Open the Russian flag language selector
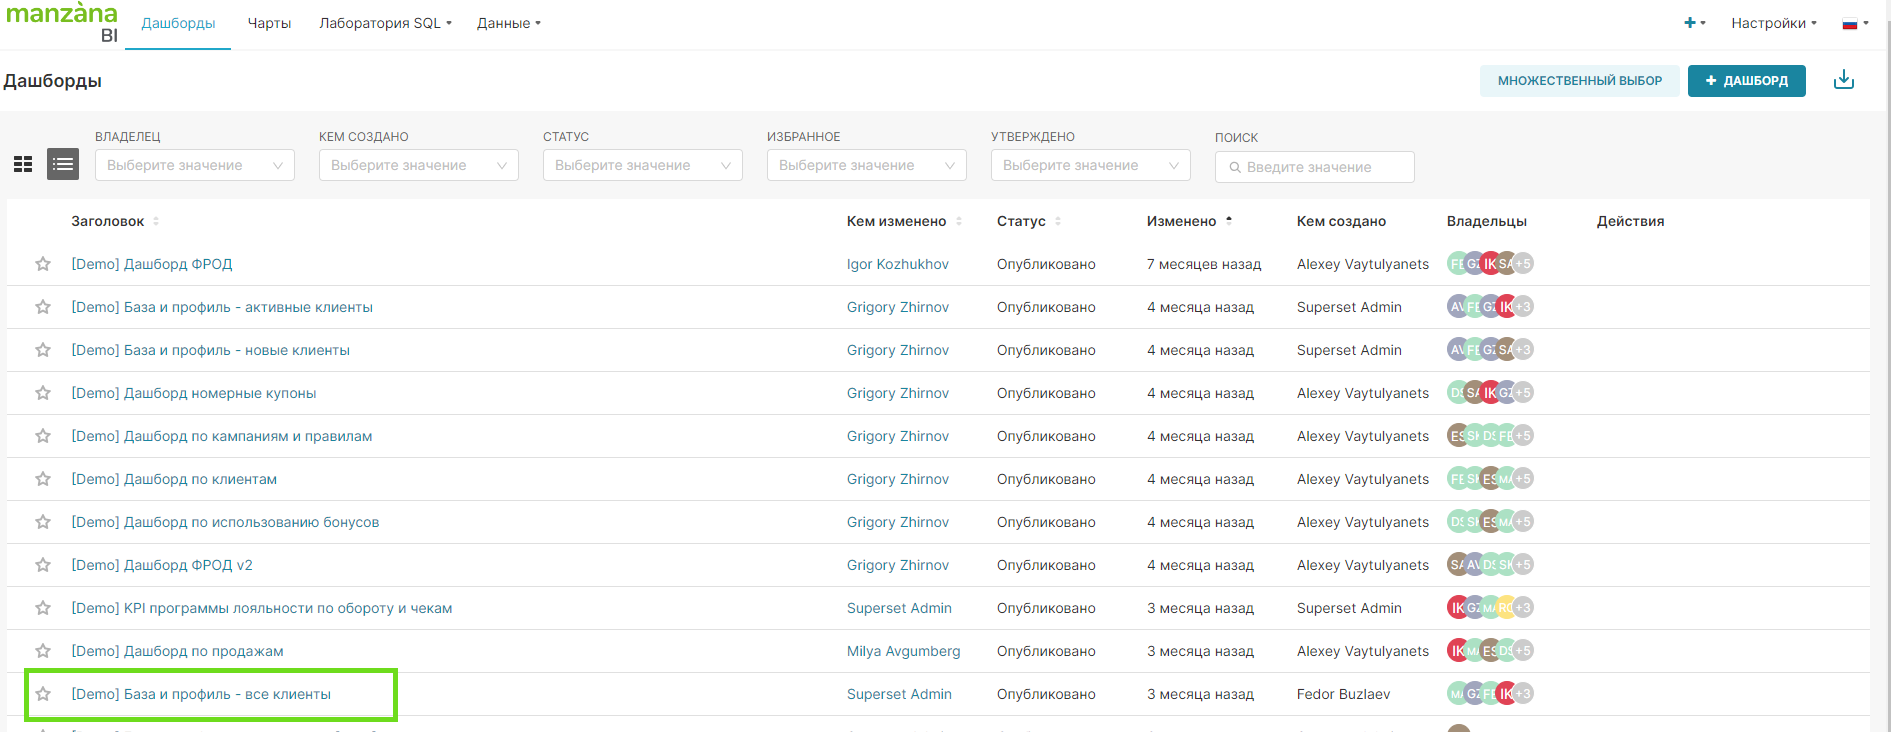 click(x=1854, y=24)
